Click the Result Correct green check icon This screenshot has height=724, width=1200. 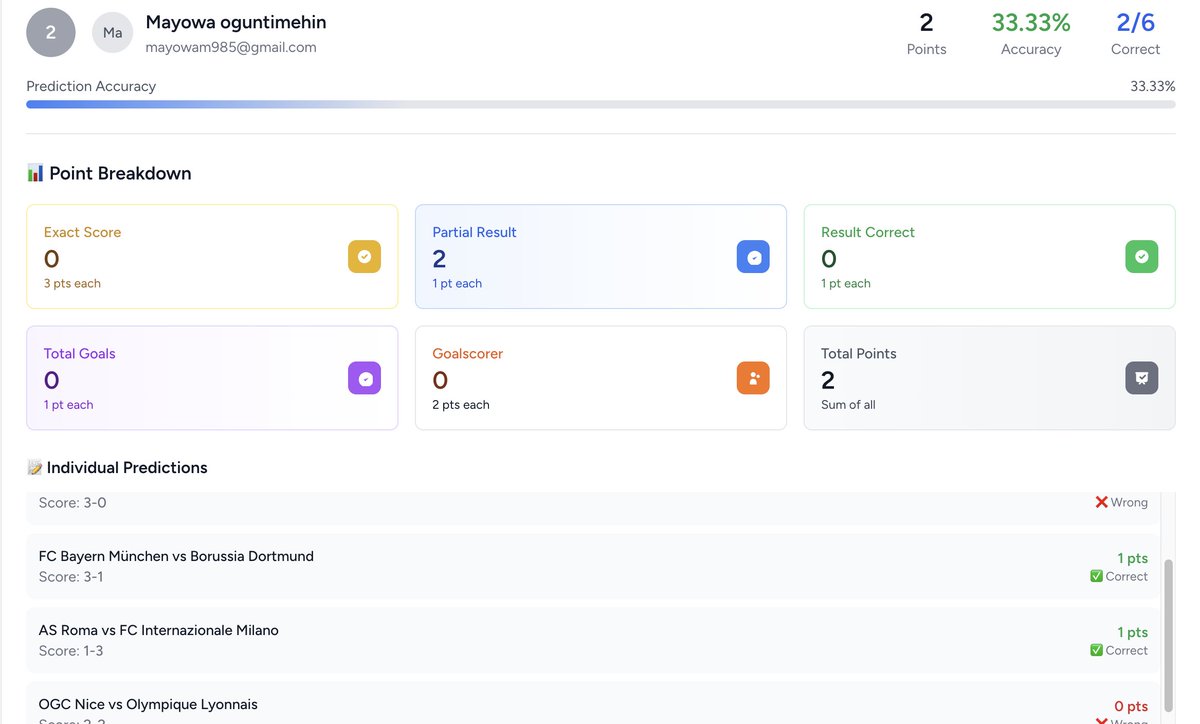[x=1142, y=257]
